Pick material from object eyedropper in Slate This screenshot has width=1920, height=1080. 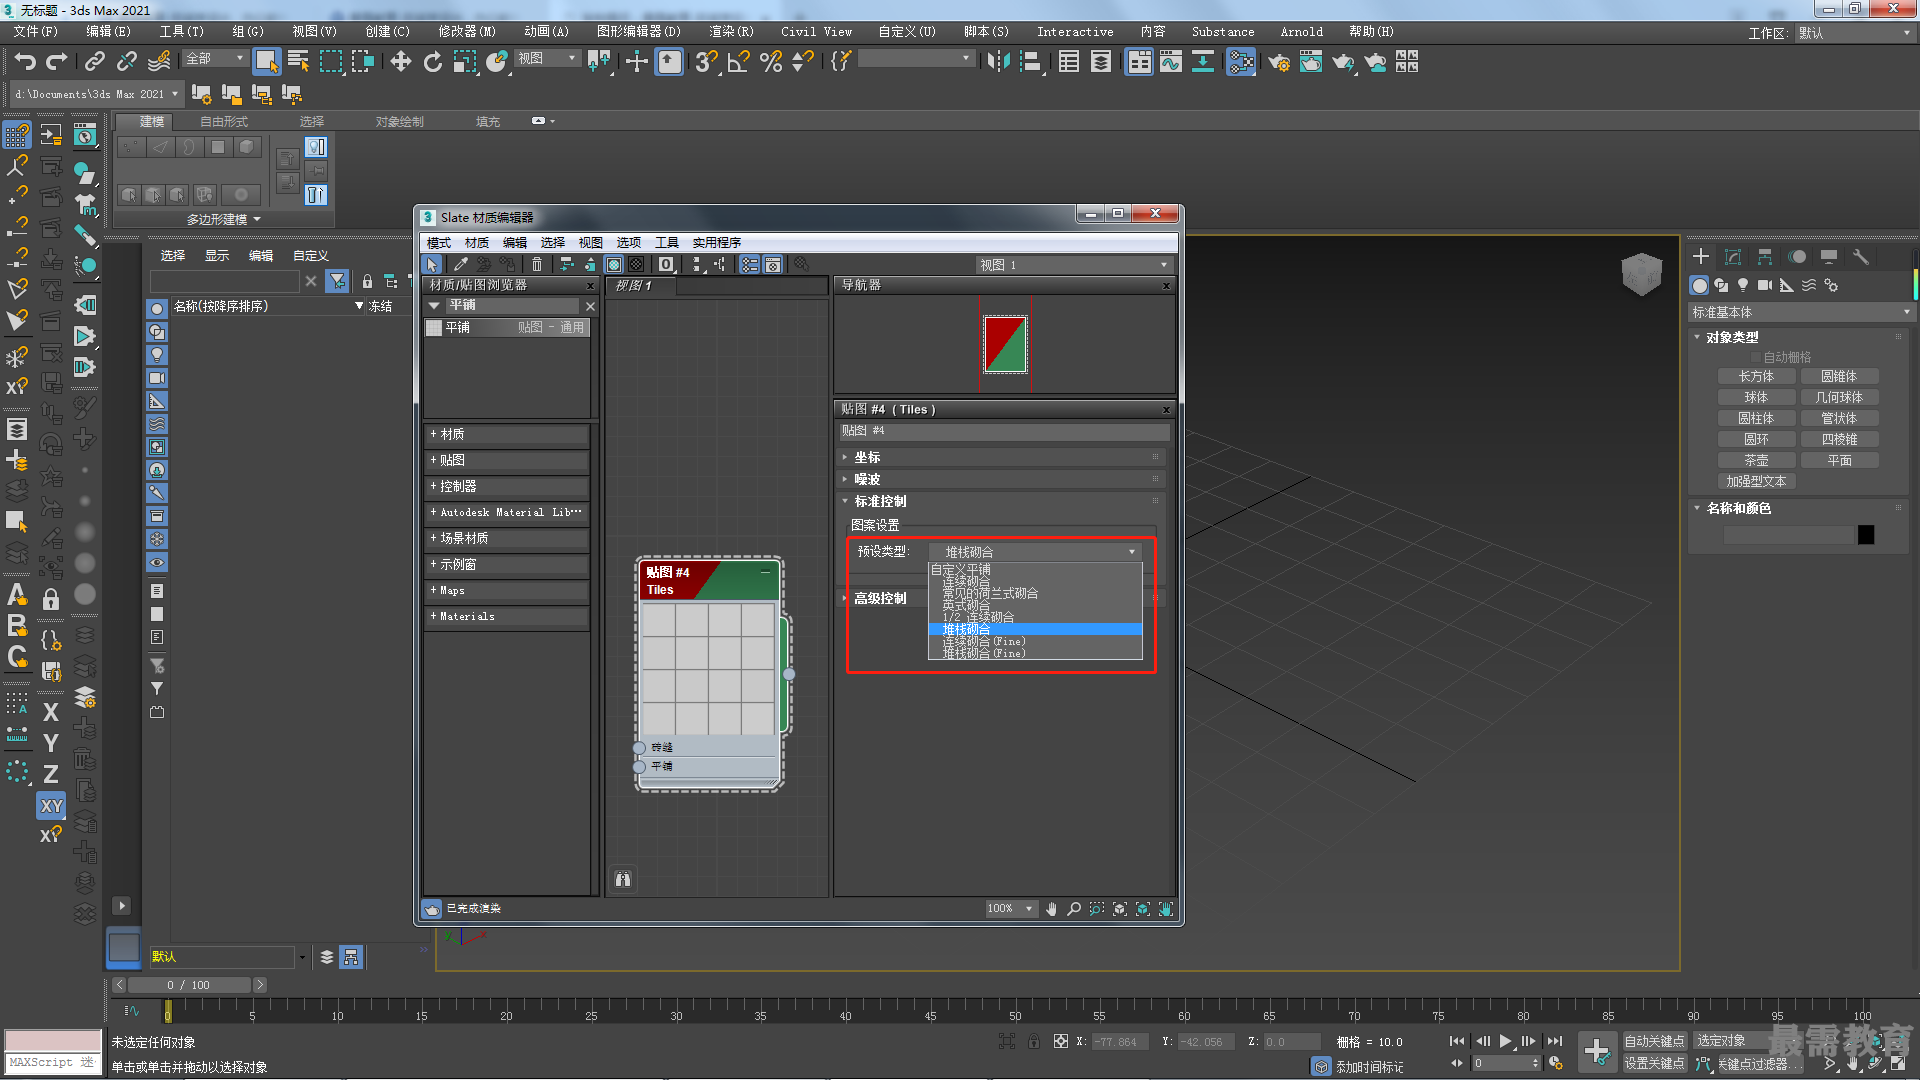(x=460, y=264)
